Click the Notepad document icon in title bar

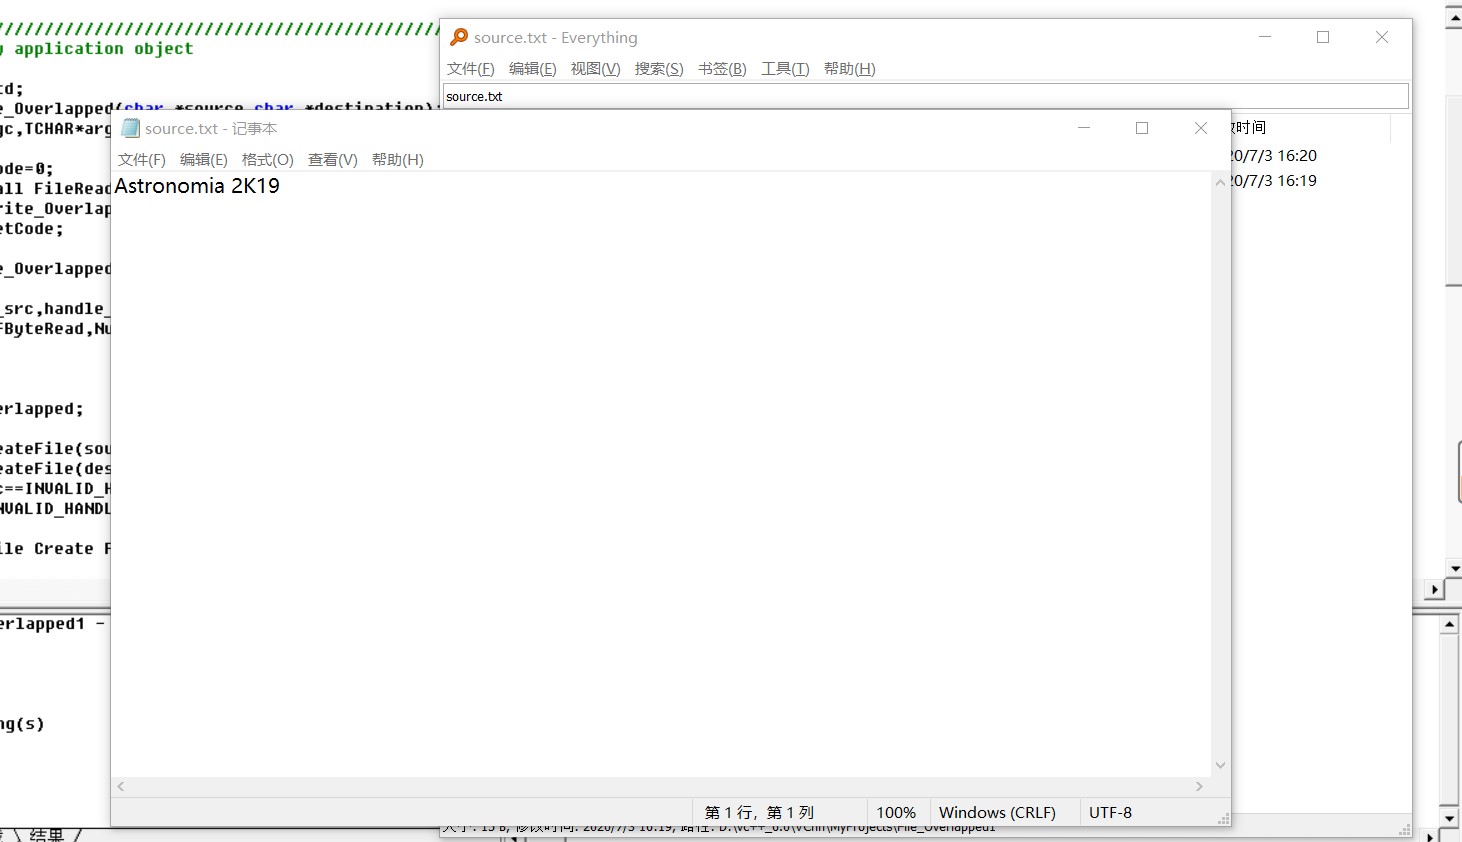130,128
